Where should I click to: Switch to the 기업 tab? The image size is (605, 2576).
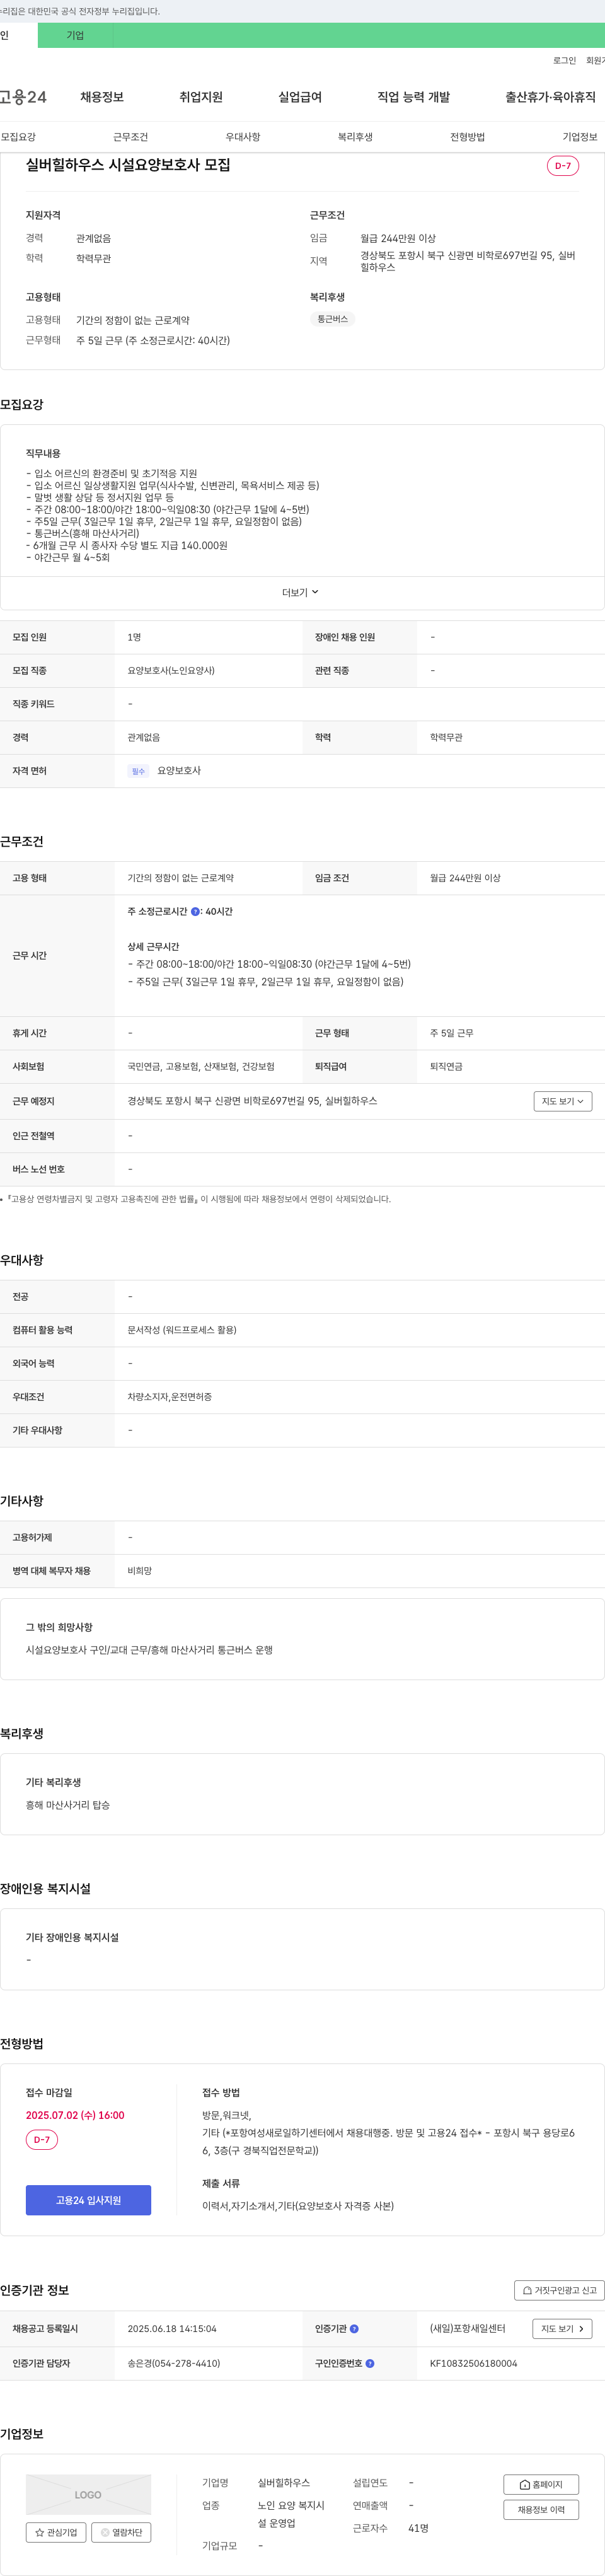[75, 35]
